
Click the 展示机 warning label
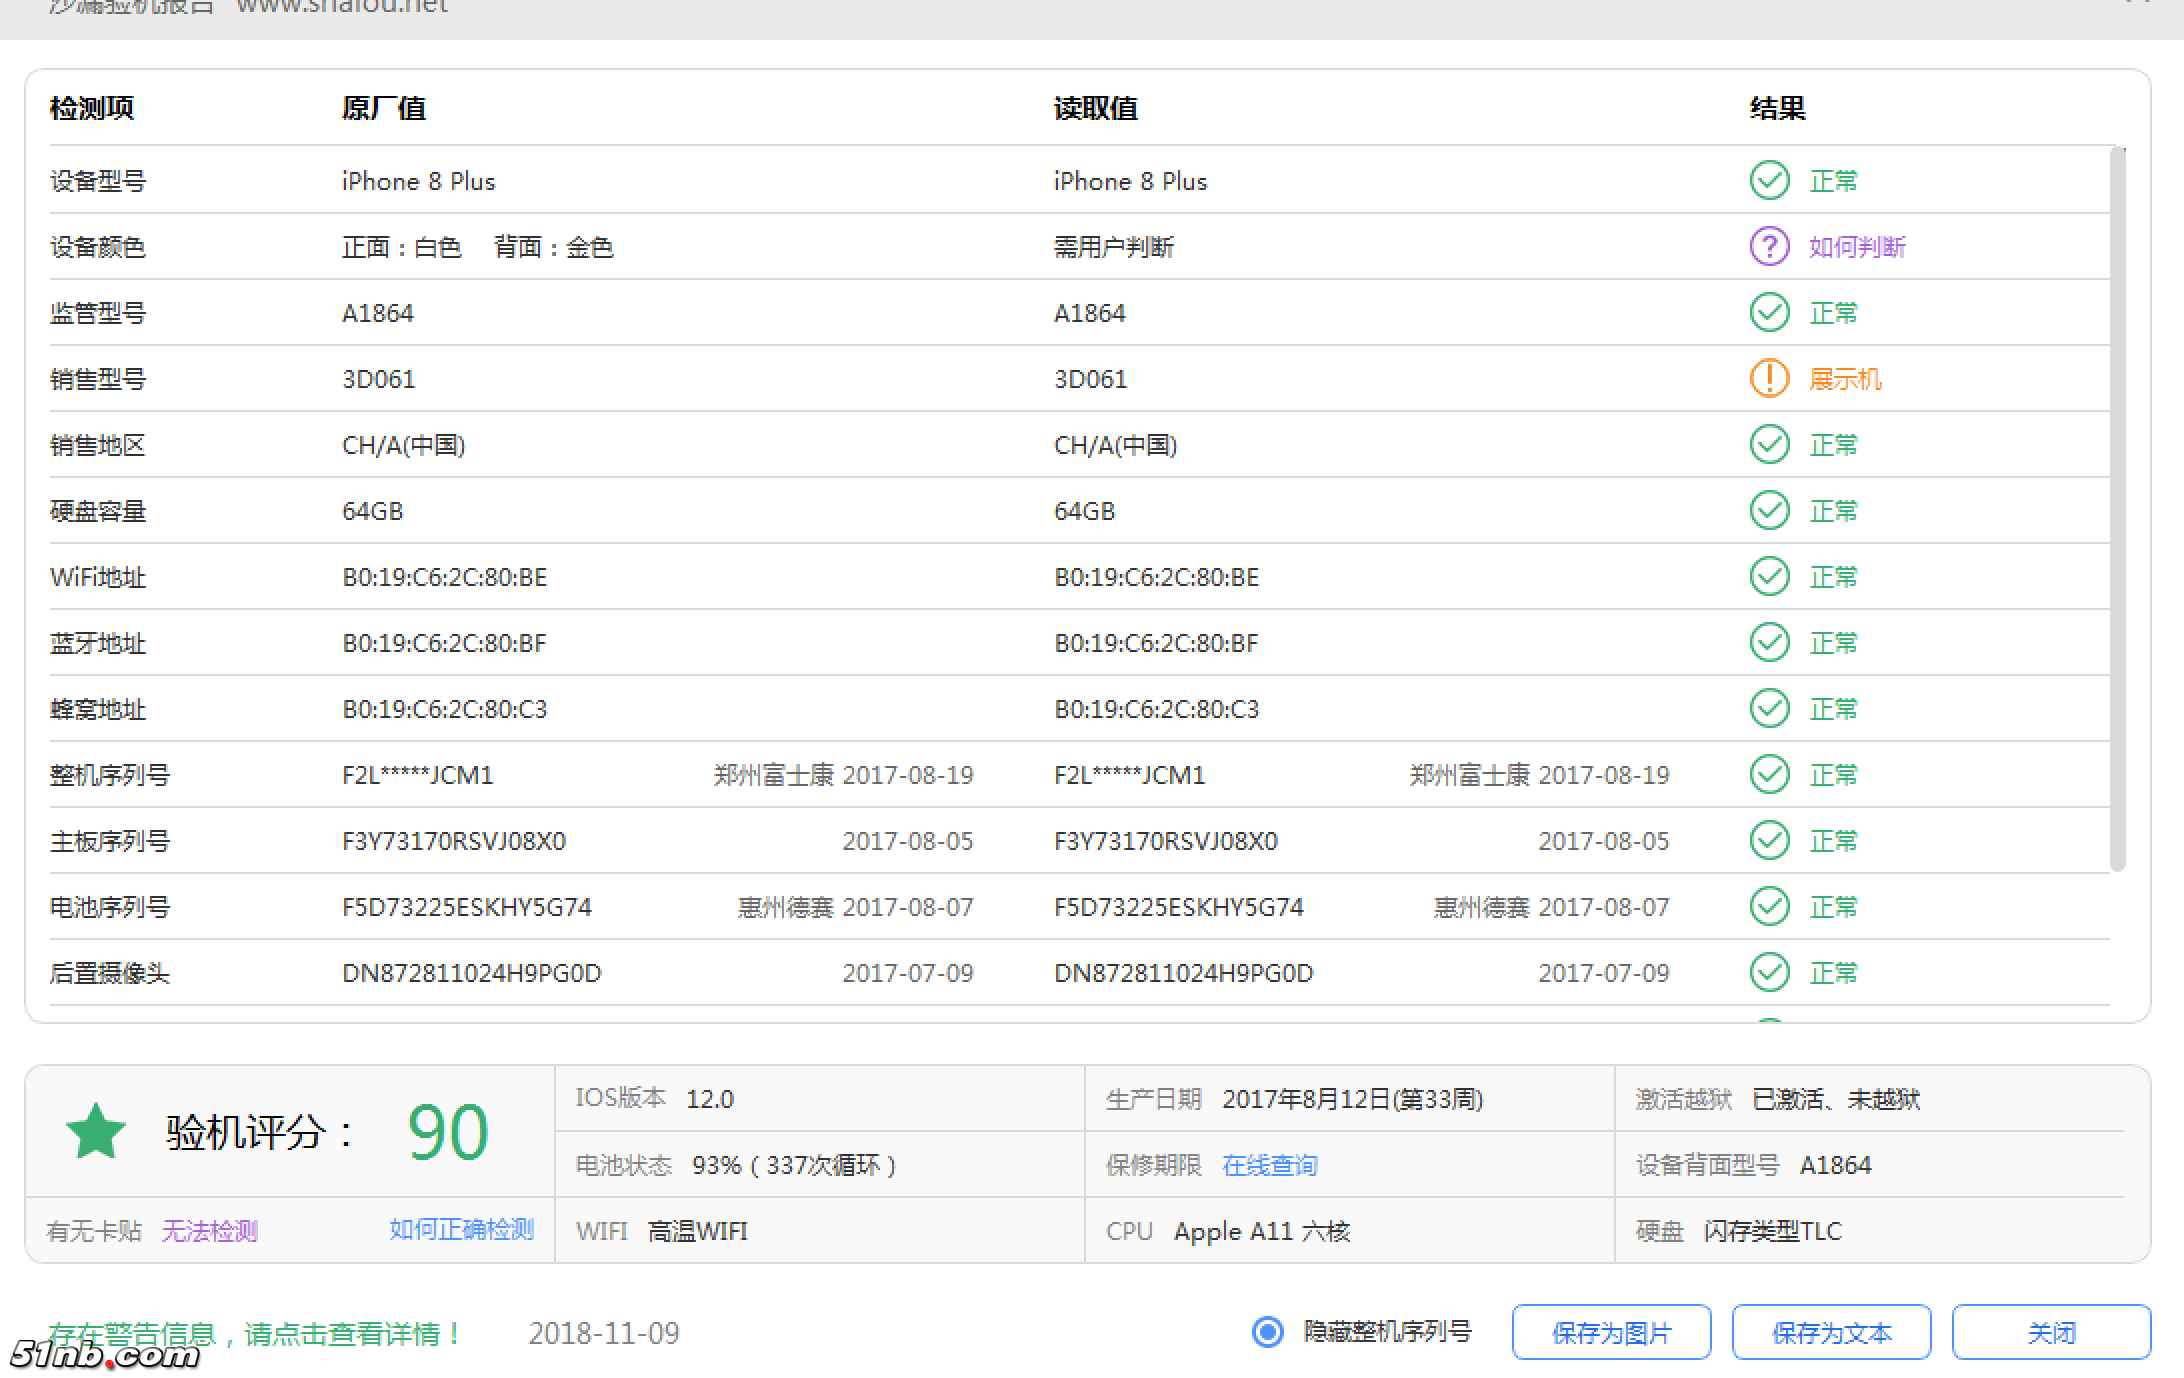pos(1845,379)
